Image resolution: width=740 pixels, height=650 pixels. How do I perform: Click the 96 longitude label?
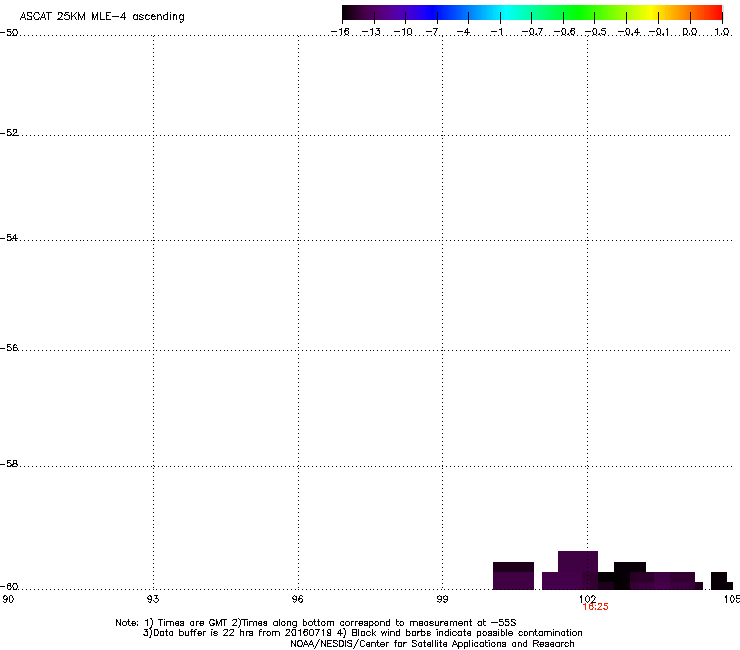click(297, 599)
